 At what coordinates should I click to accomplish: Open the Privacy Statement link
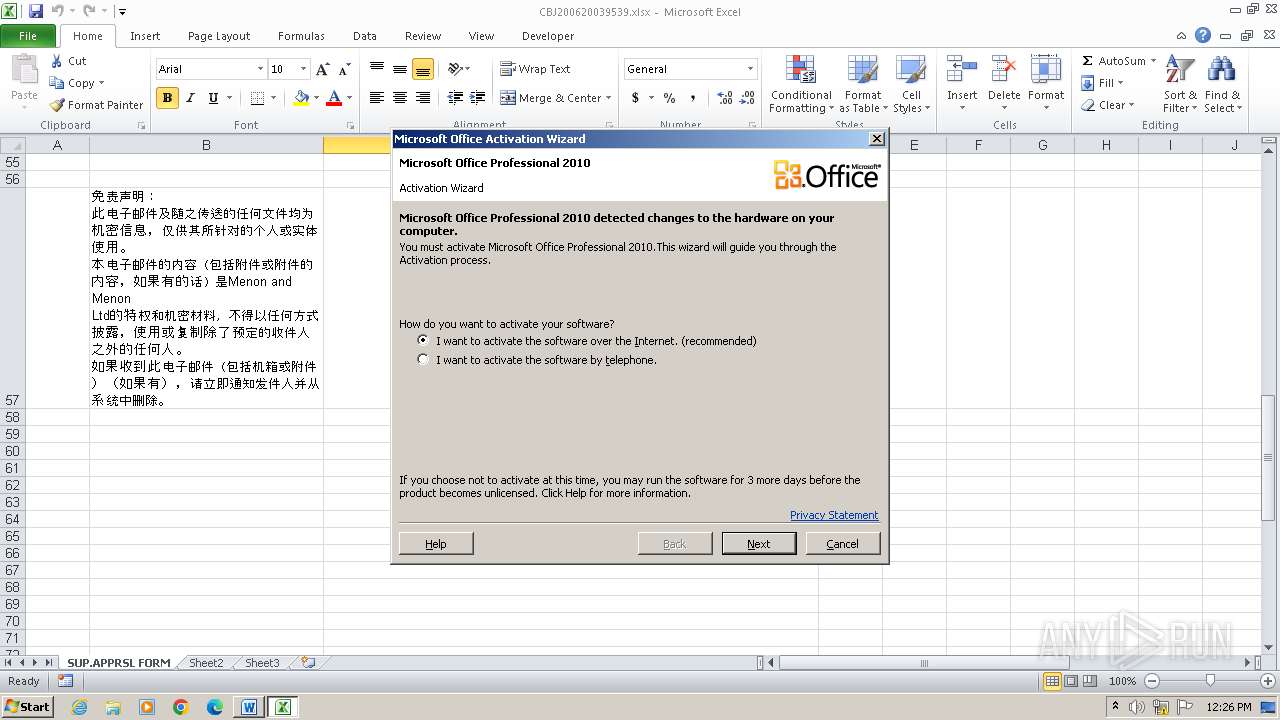pos(834,515)
